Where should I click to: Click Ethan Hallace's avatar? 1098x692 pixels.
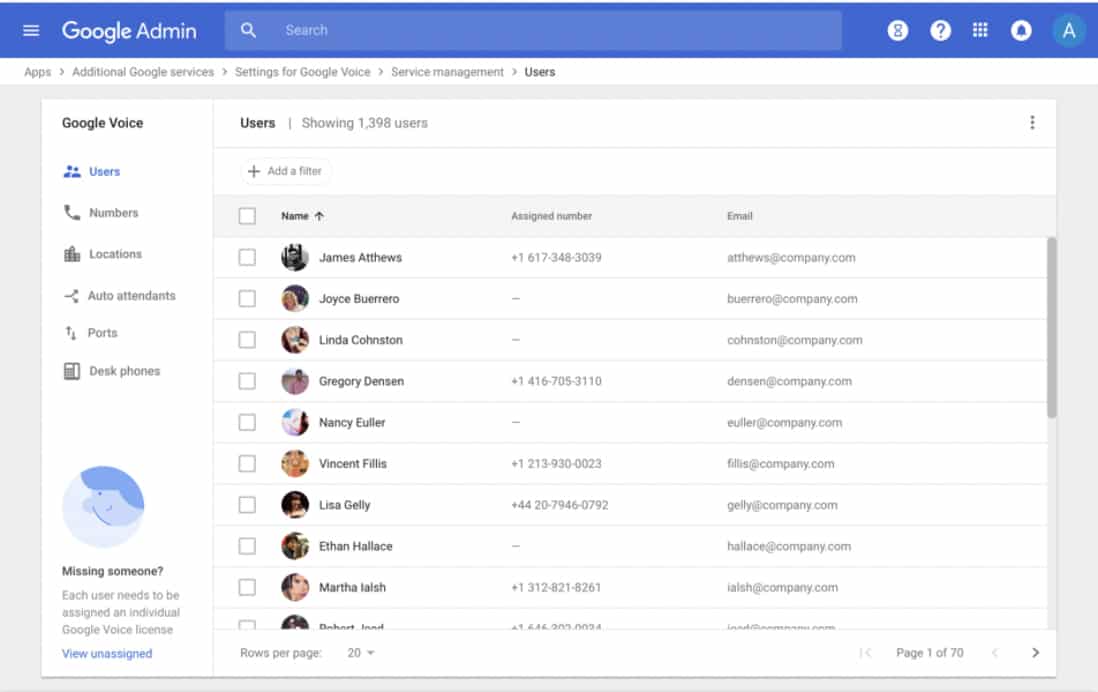click(x=295, y=546)
